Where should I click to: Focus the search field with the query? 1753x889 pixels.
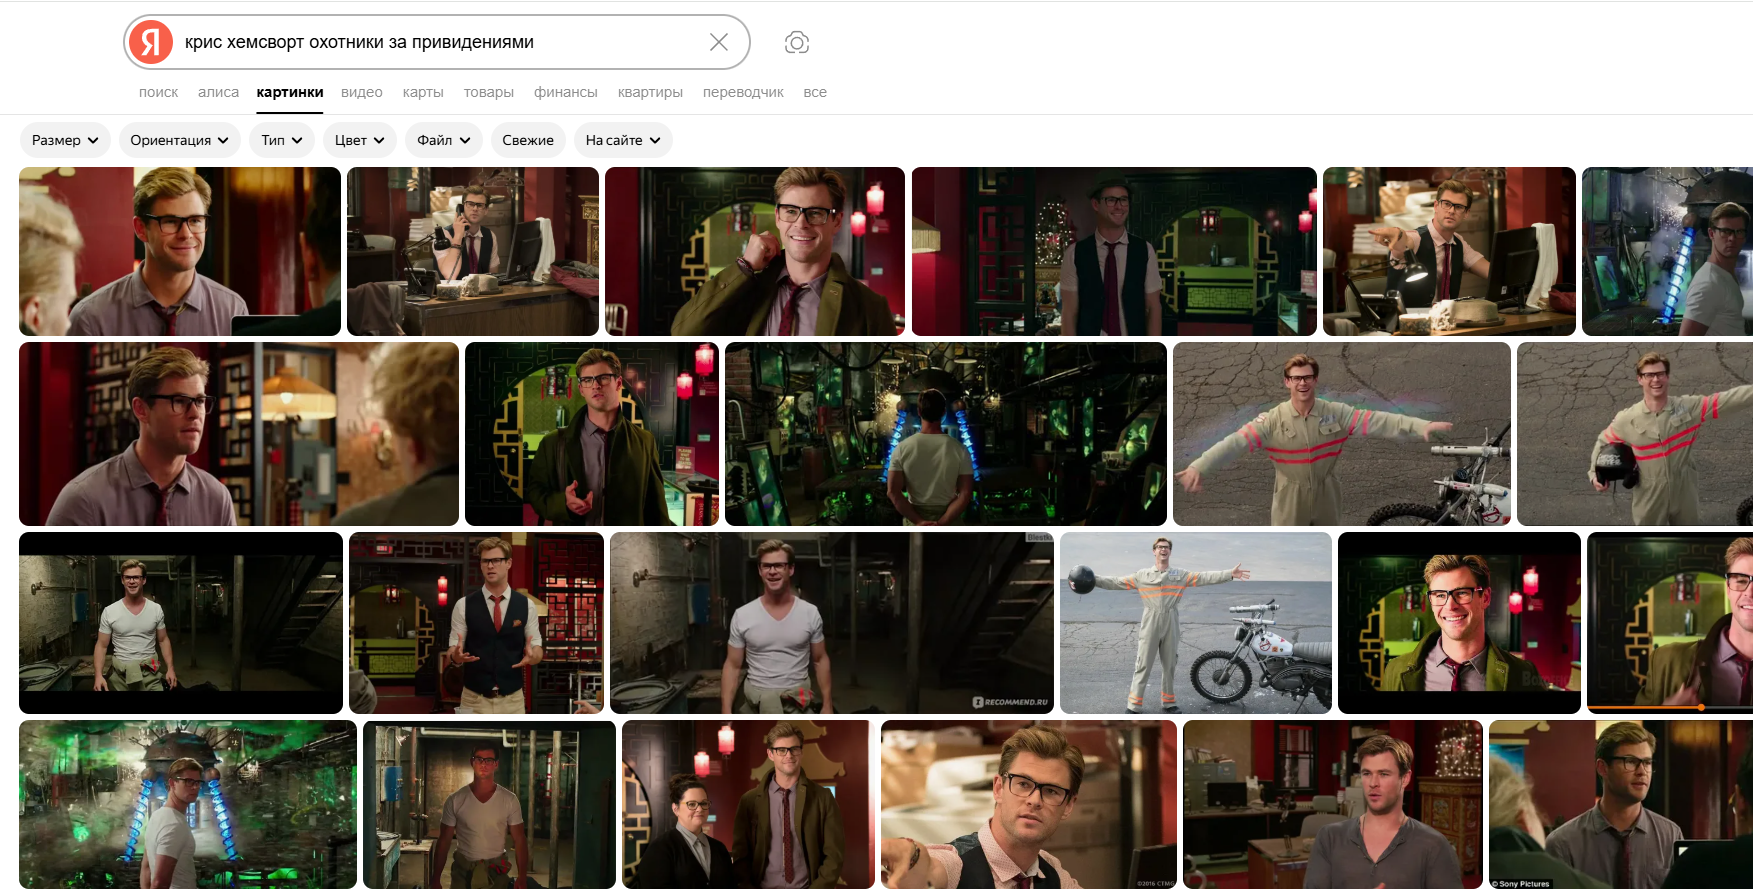(437, 42)
